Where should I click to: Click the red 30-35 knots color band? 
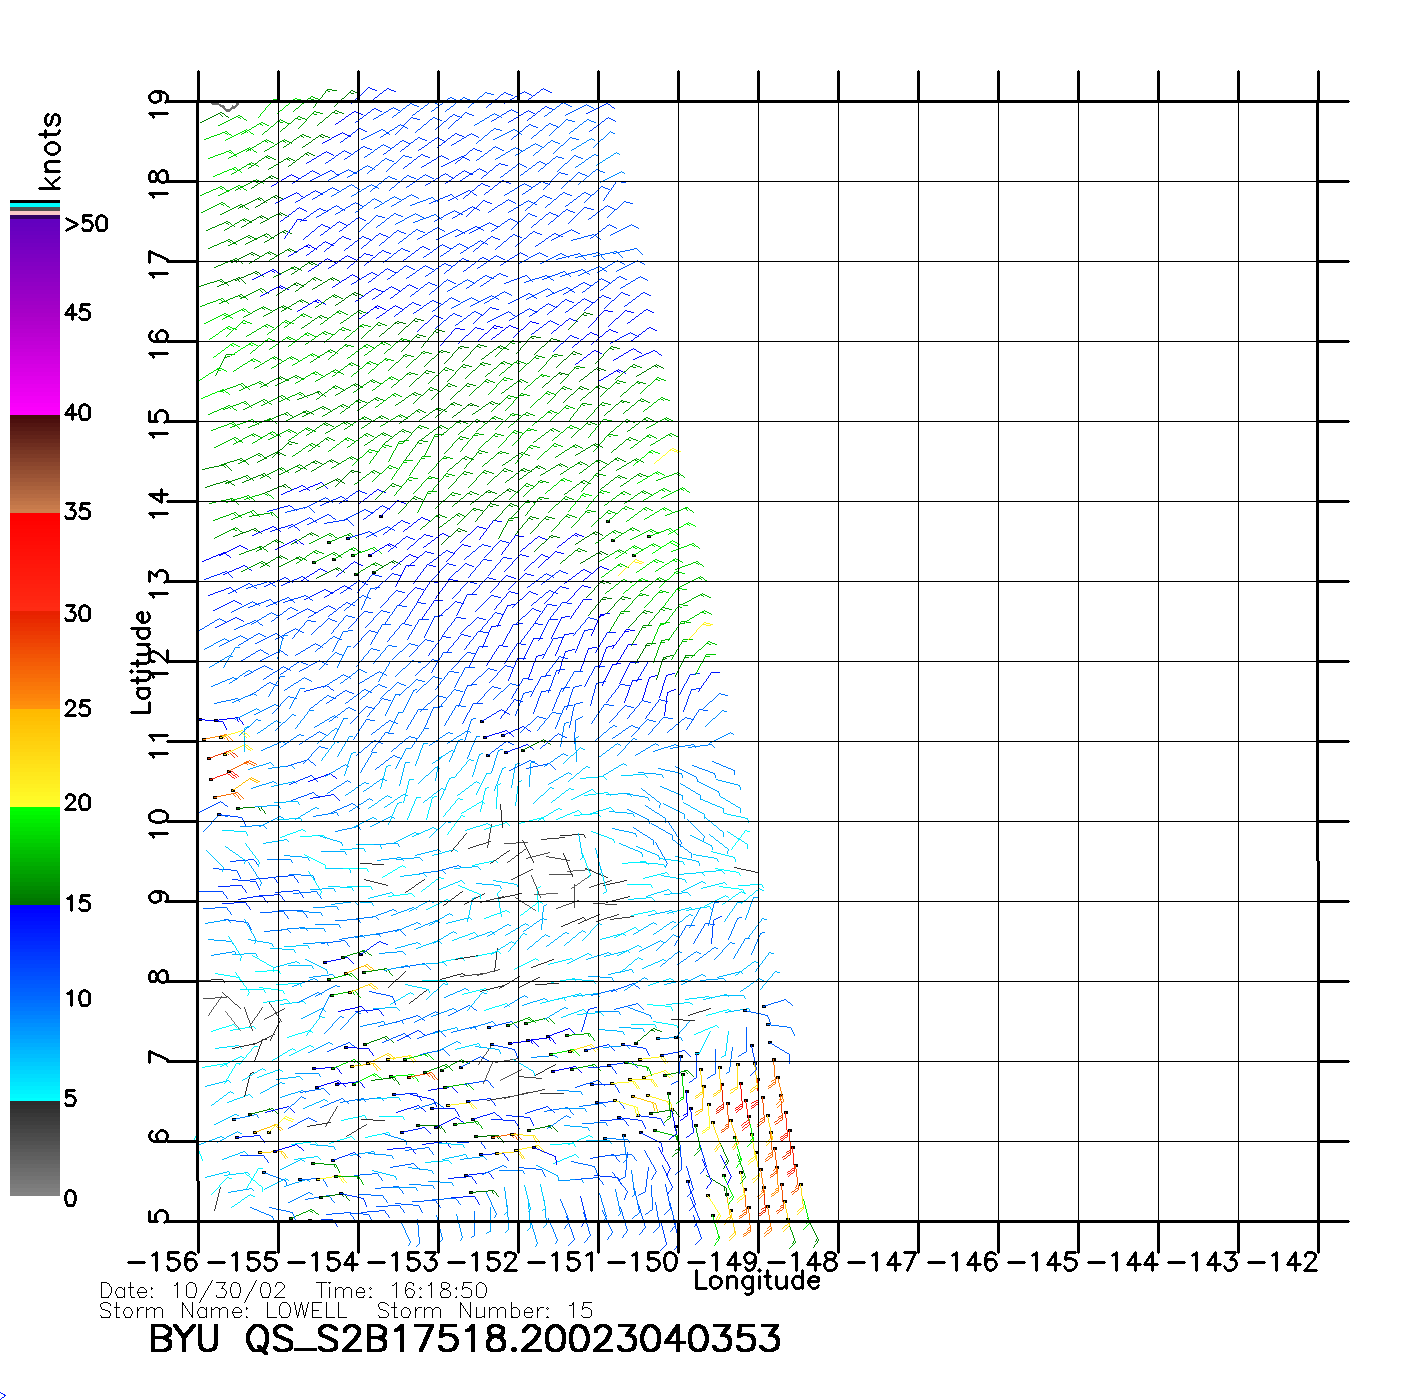point(35,562)
